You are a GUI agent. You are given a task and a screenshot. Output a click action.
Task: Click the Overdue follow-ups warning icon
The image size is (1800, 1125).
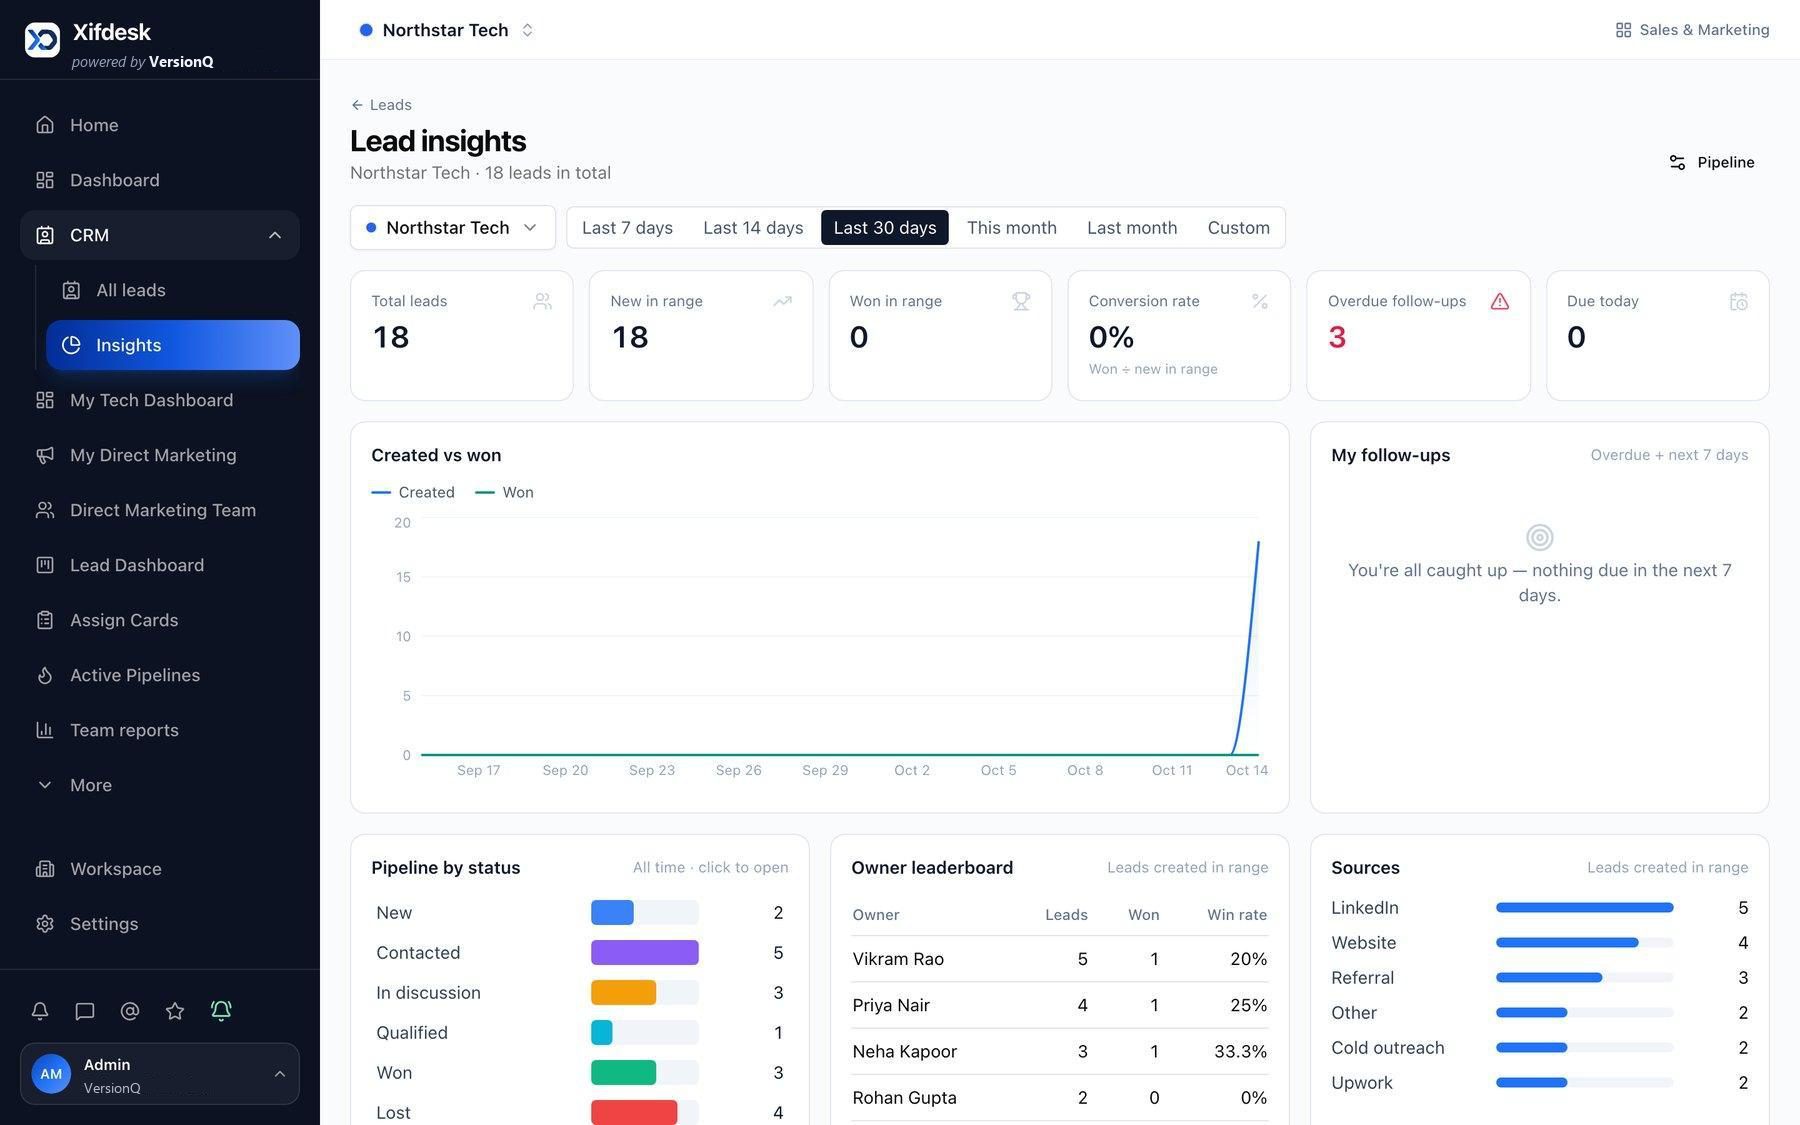pos(1499,301)
